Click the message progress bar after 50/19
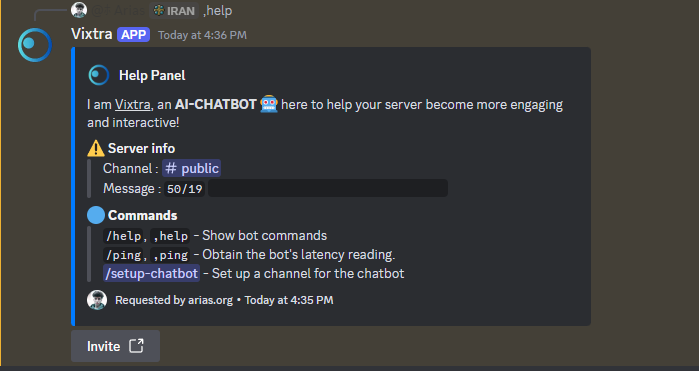The image size is (699, 371). (x=328, y=188)
